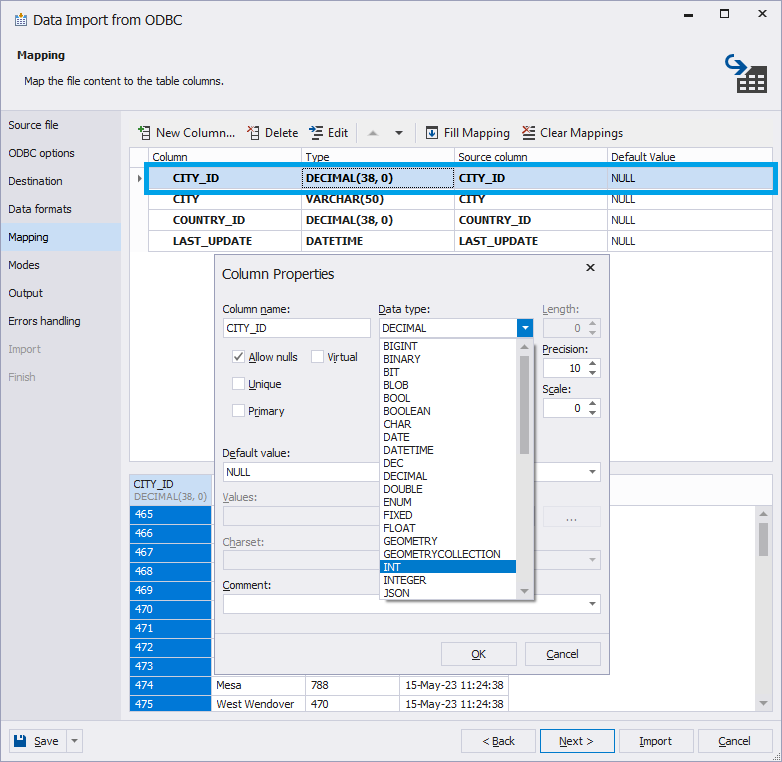Image resolution: width=782 pixels, height=762 pixels.
Task: Click the Save floppy disk icon
Action: click(20, 741)
